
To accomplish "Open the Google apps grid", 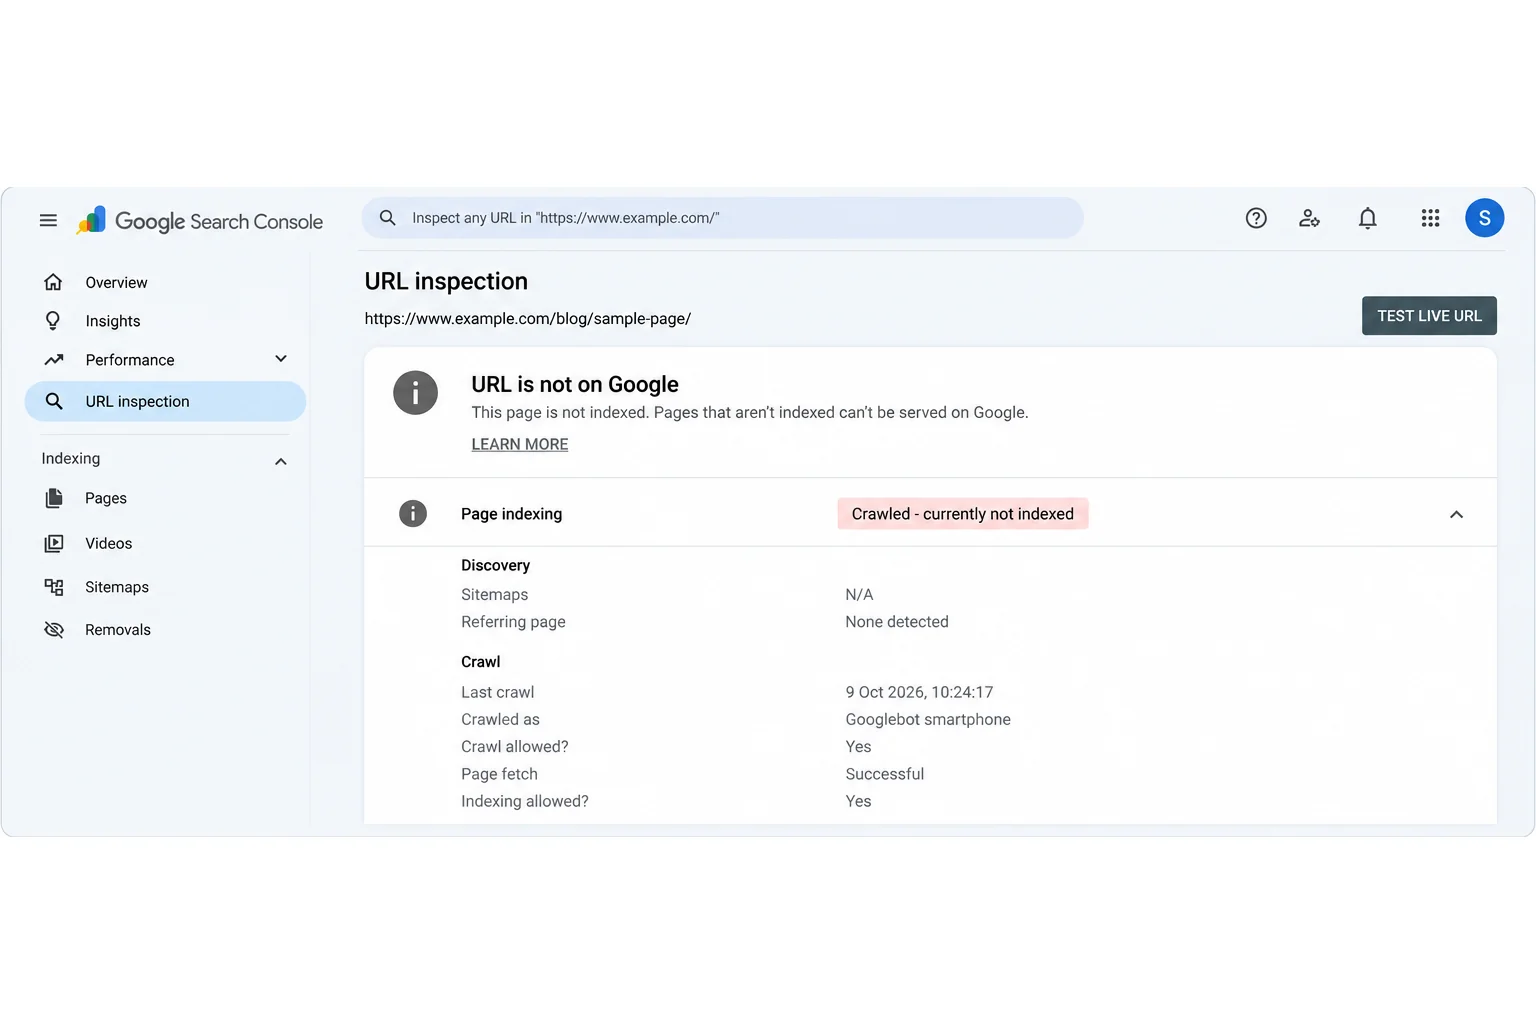I will [x=1430, y=218].
